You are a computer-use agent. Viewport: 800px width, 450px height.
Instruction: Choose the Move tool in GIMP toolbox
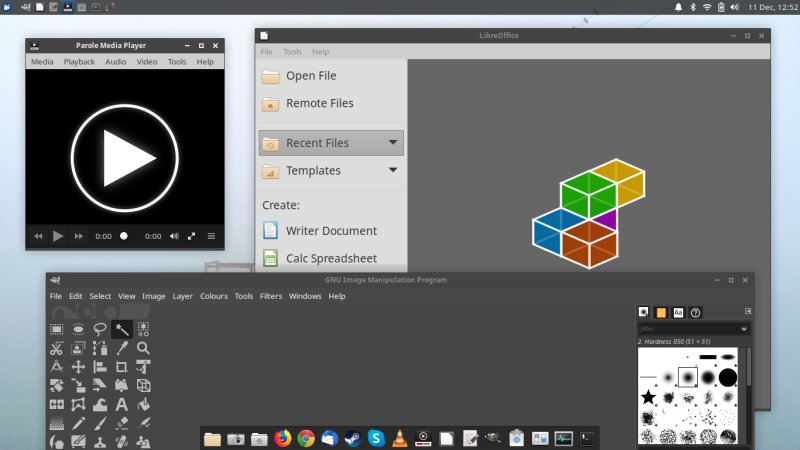click(x=78, y=367)
